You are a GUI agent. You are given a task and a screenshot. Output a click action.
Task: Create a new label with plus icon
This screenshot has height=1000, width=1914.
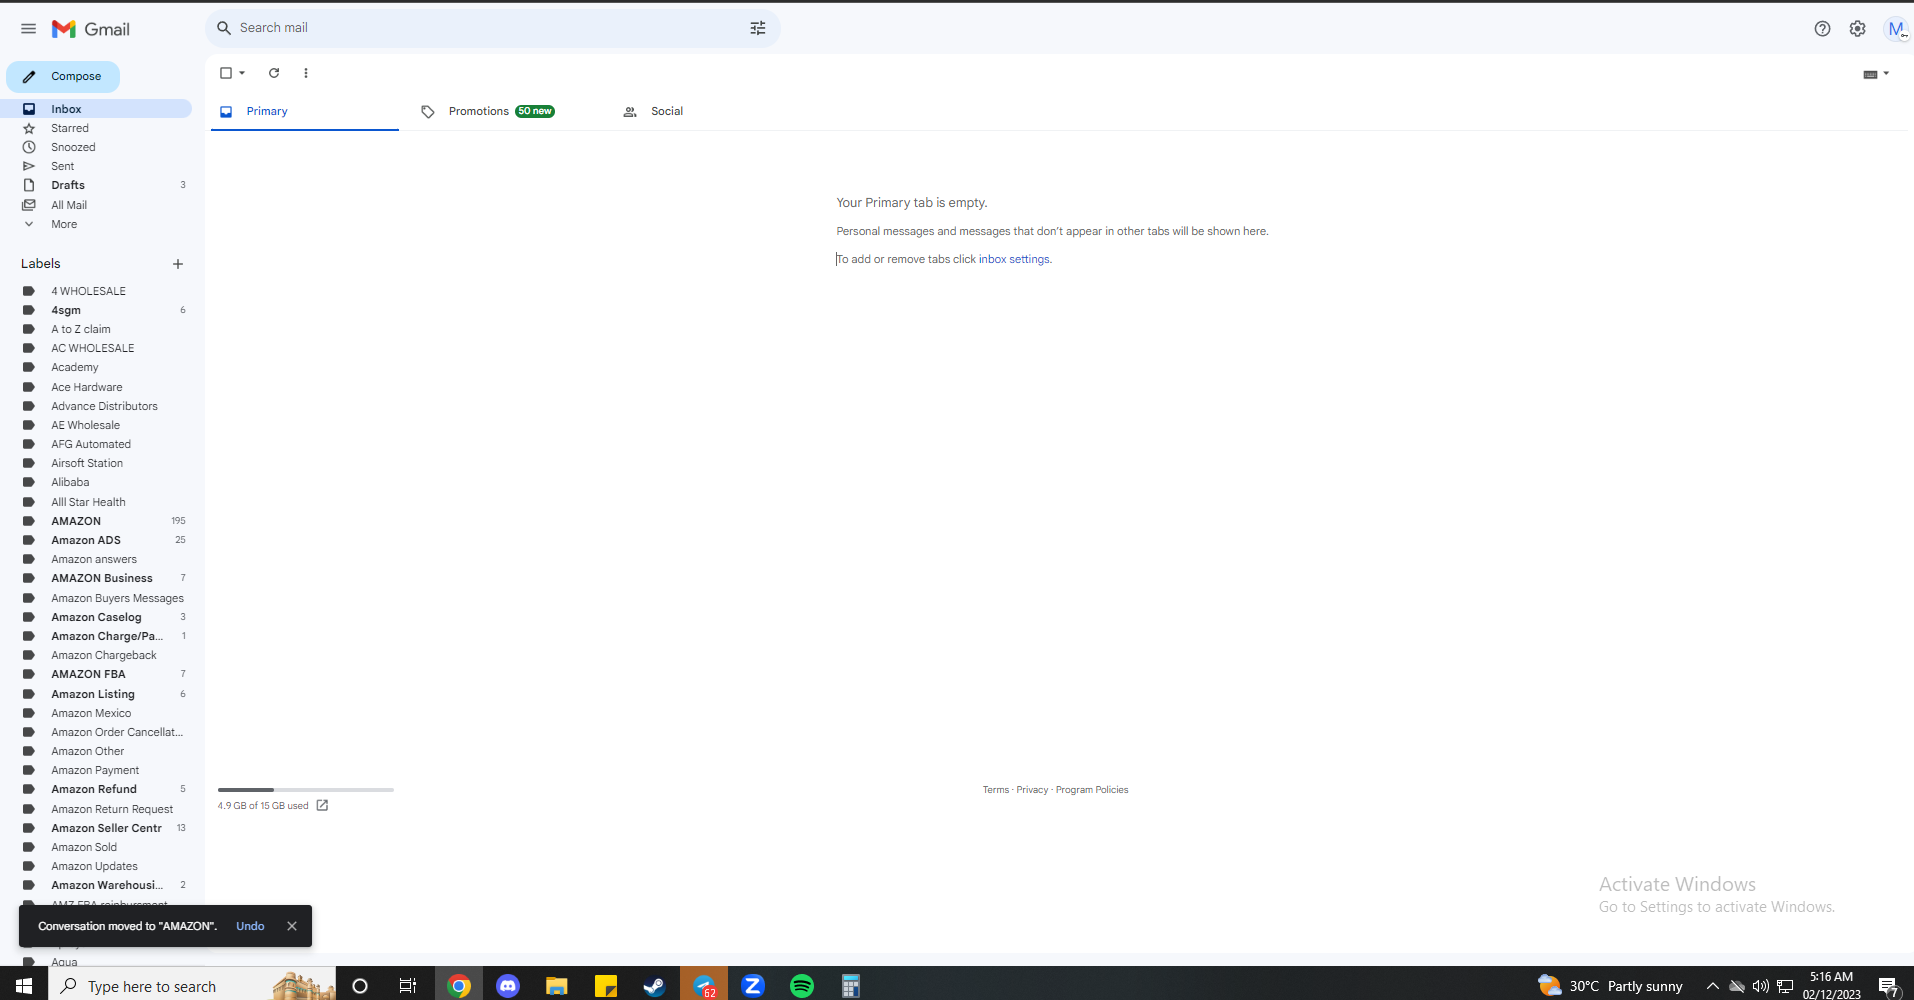coord(178,264)
